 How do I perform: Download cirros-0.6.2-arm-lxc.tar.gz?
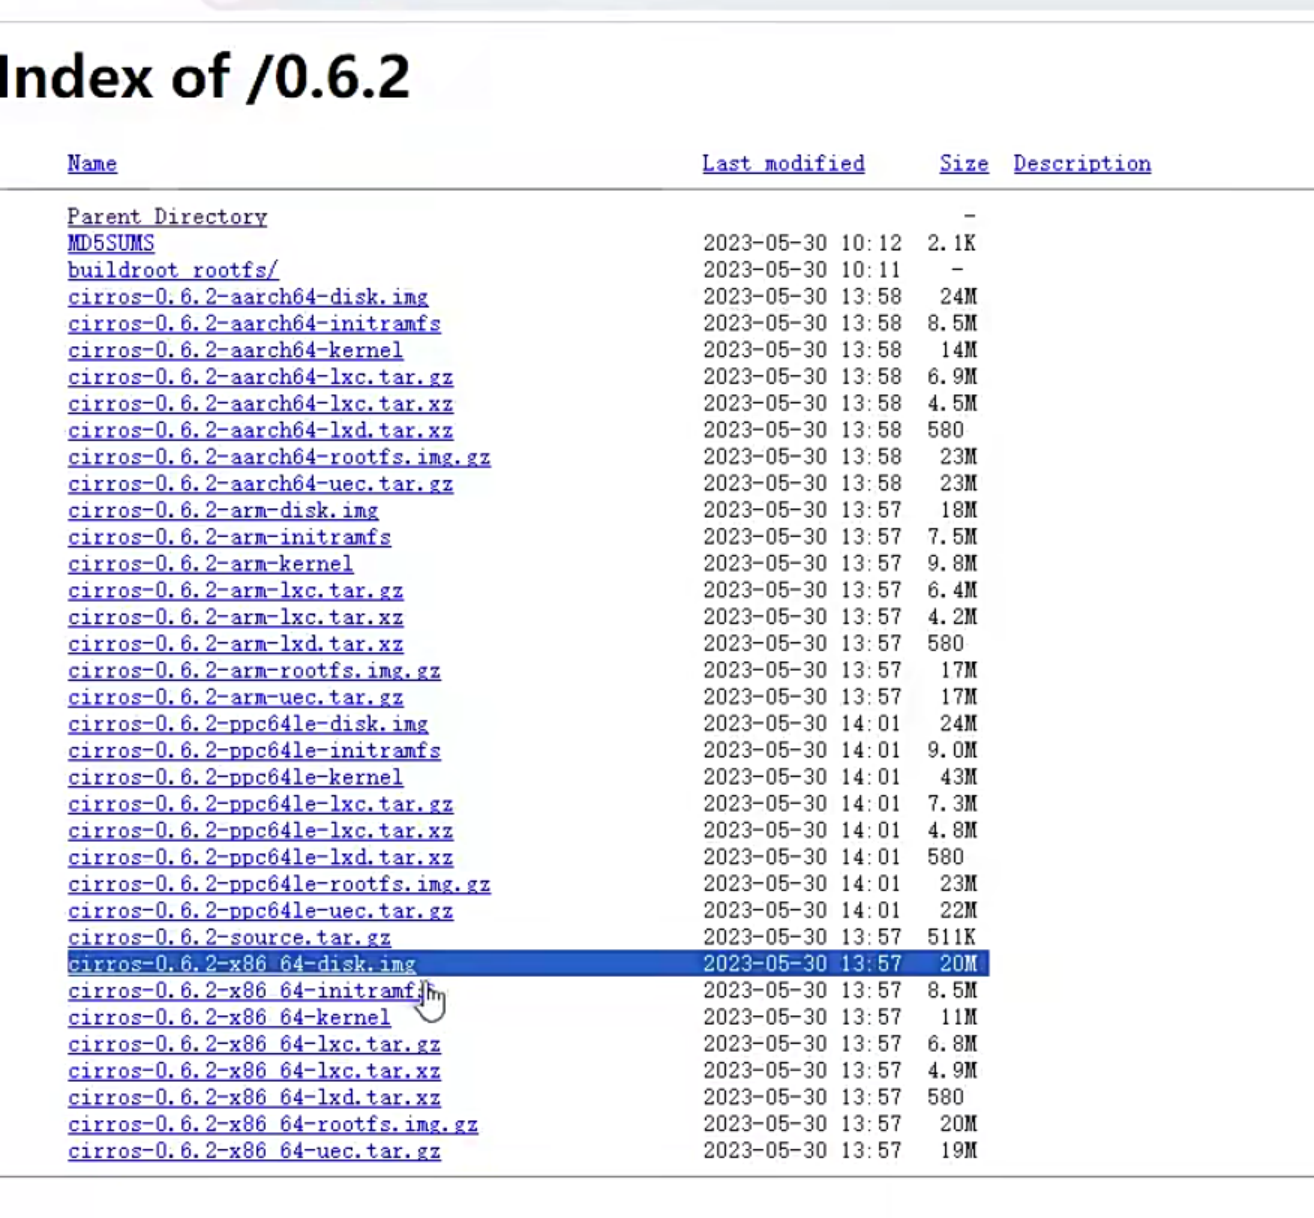tap(235, 590)
